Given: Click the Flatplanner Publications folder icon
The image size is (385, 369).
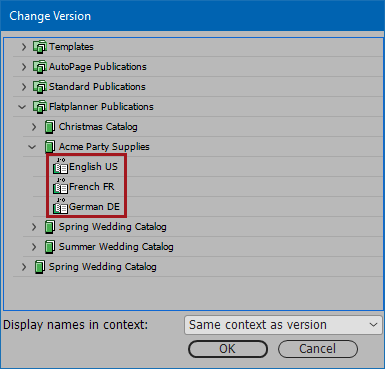Looking at the screenshot, I should coord(40,107).
